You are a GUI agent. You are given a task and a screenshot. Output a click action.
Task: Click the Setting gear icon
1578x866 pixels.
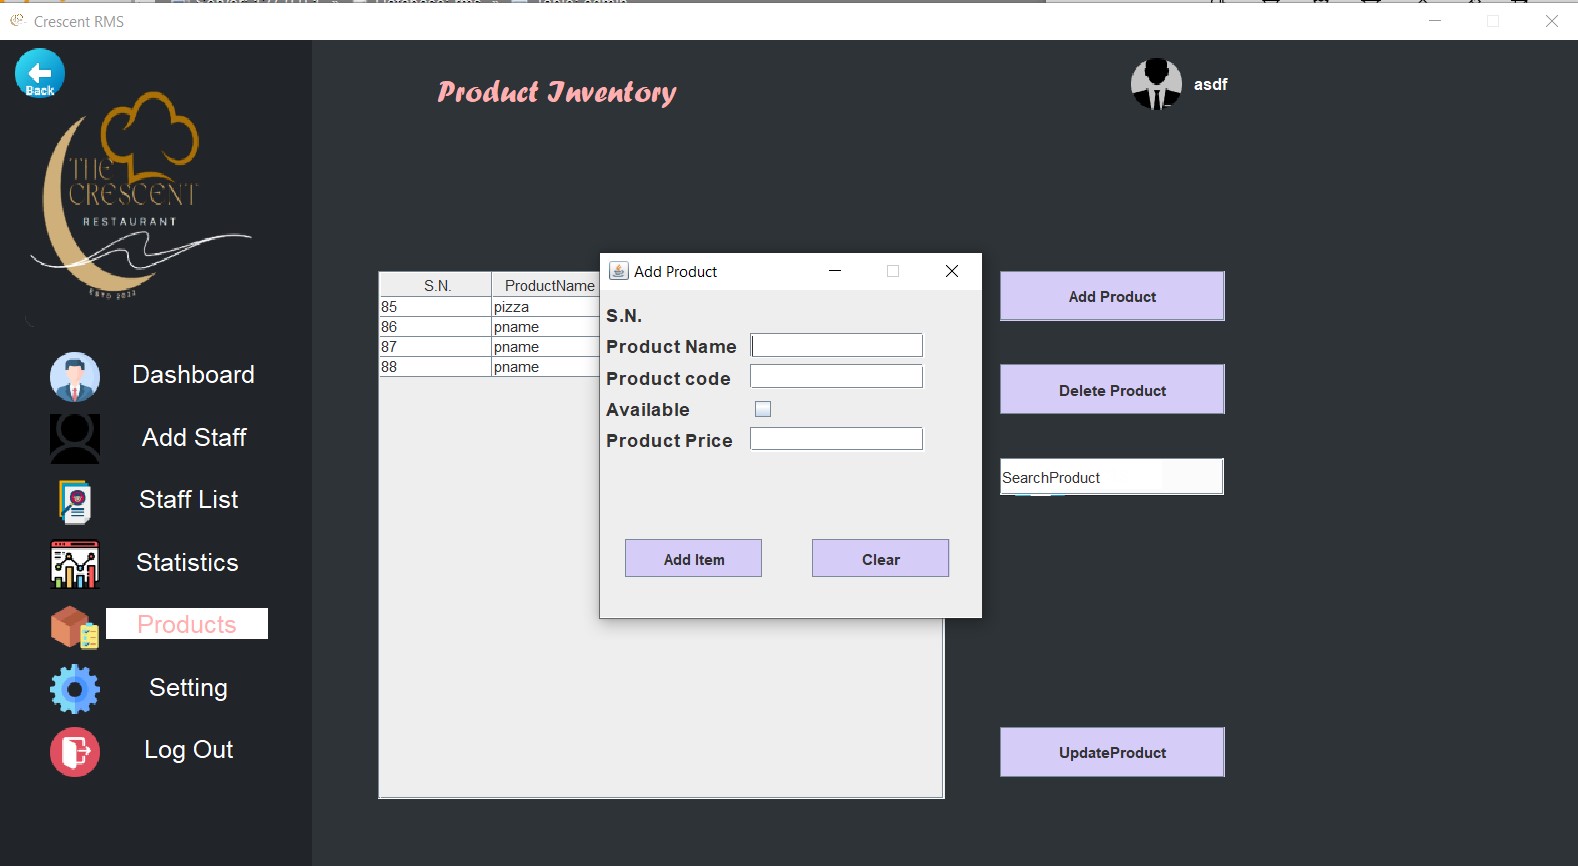[75, 689]
